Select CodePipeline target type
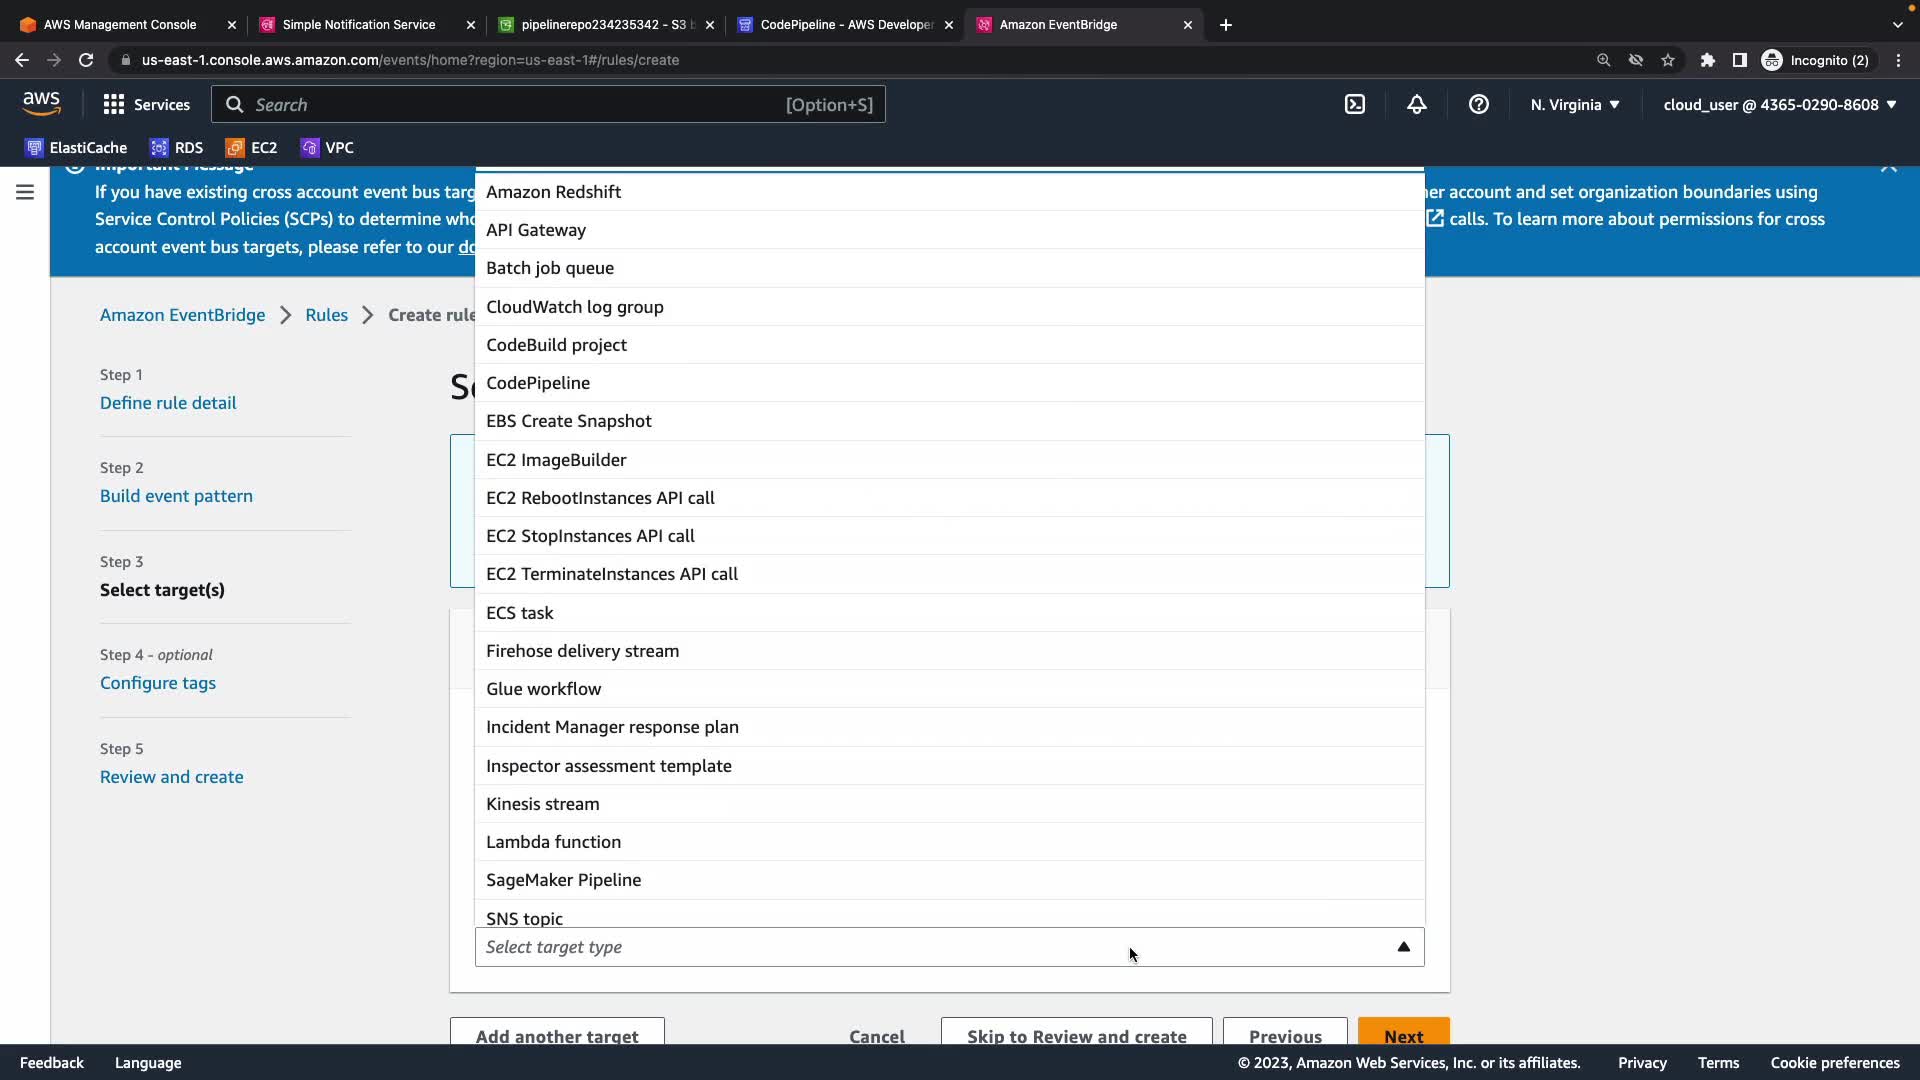1920x1080 pixels. 538,383
